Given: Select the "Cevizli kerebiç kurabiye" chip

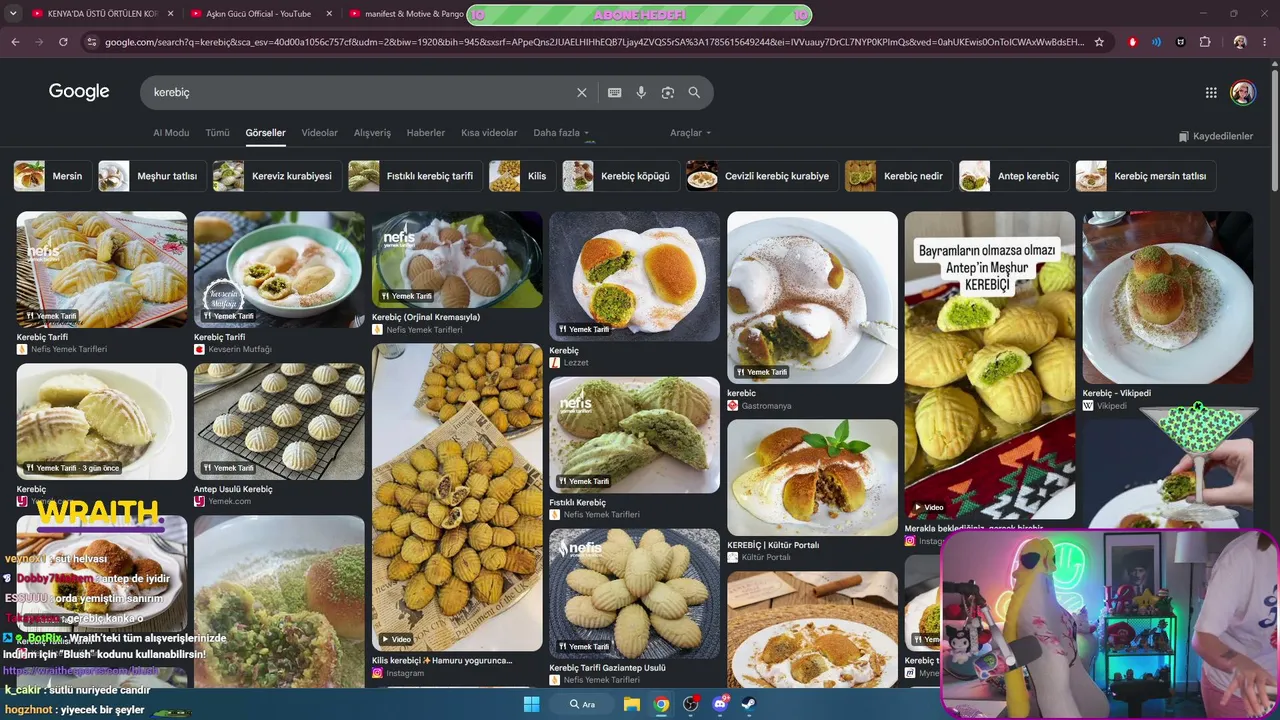Looking at the screenshot, I should pyautogui.click(x=763, y=176).
